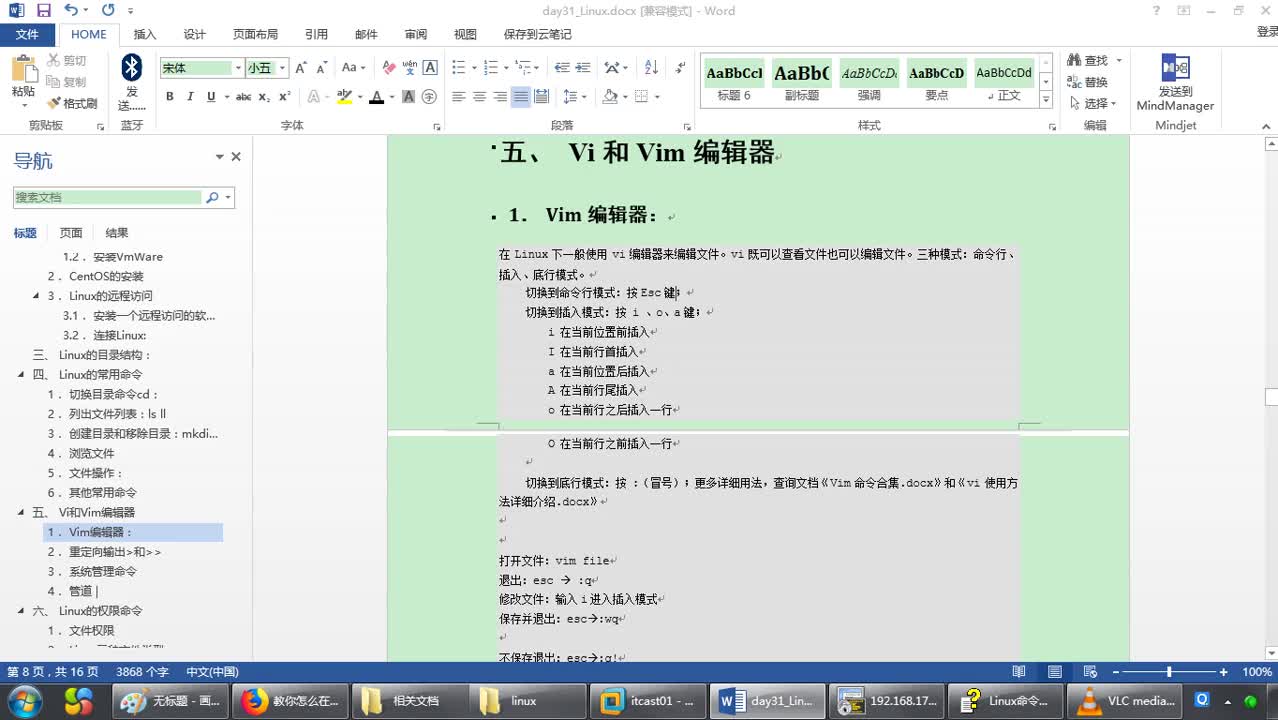The image size is (1278, 720).
Task: Apply the 副标题 (Subtitle) style
Action: tap(802, 82)
